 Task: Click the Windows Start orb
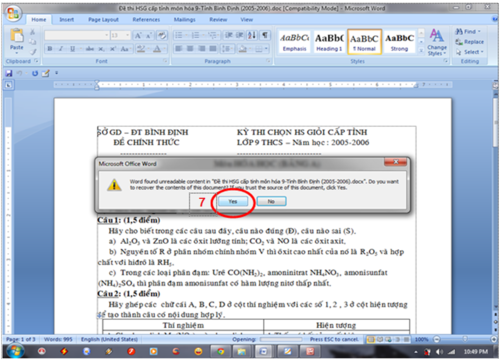coord(15,351)
